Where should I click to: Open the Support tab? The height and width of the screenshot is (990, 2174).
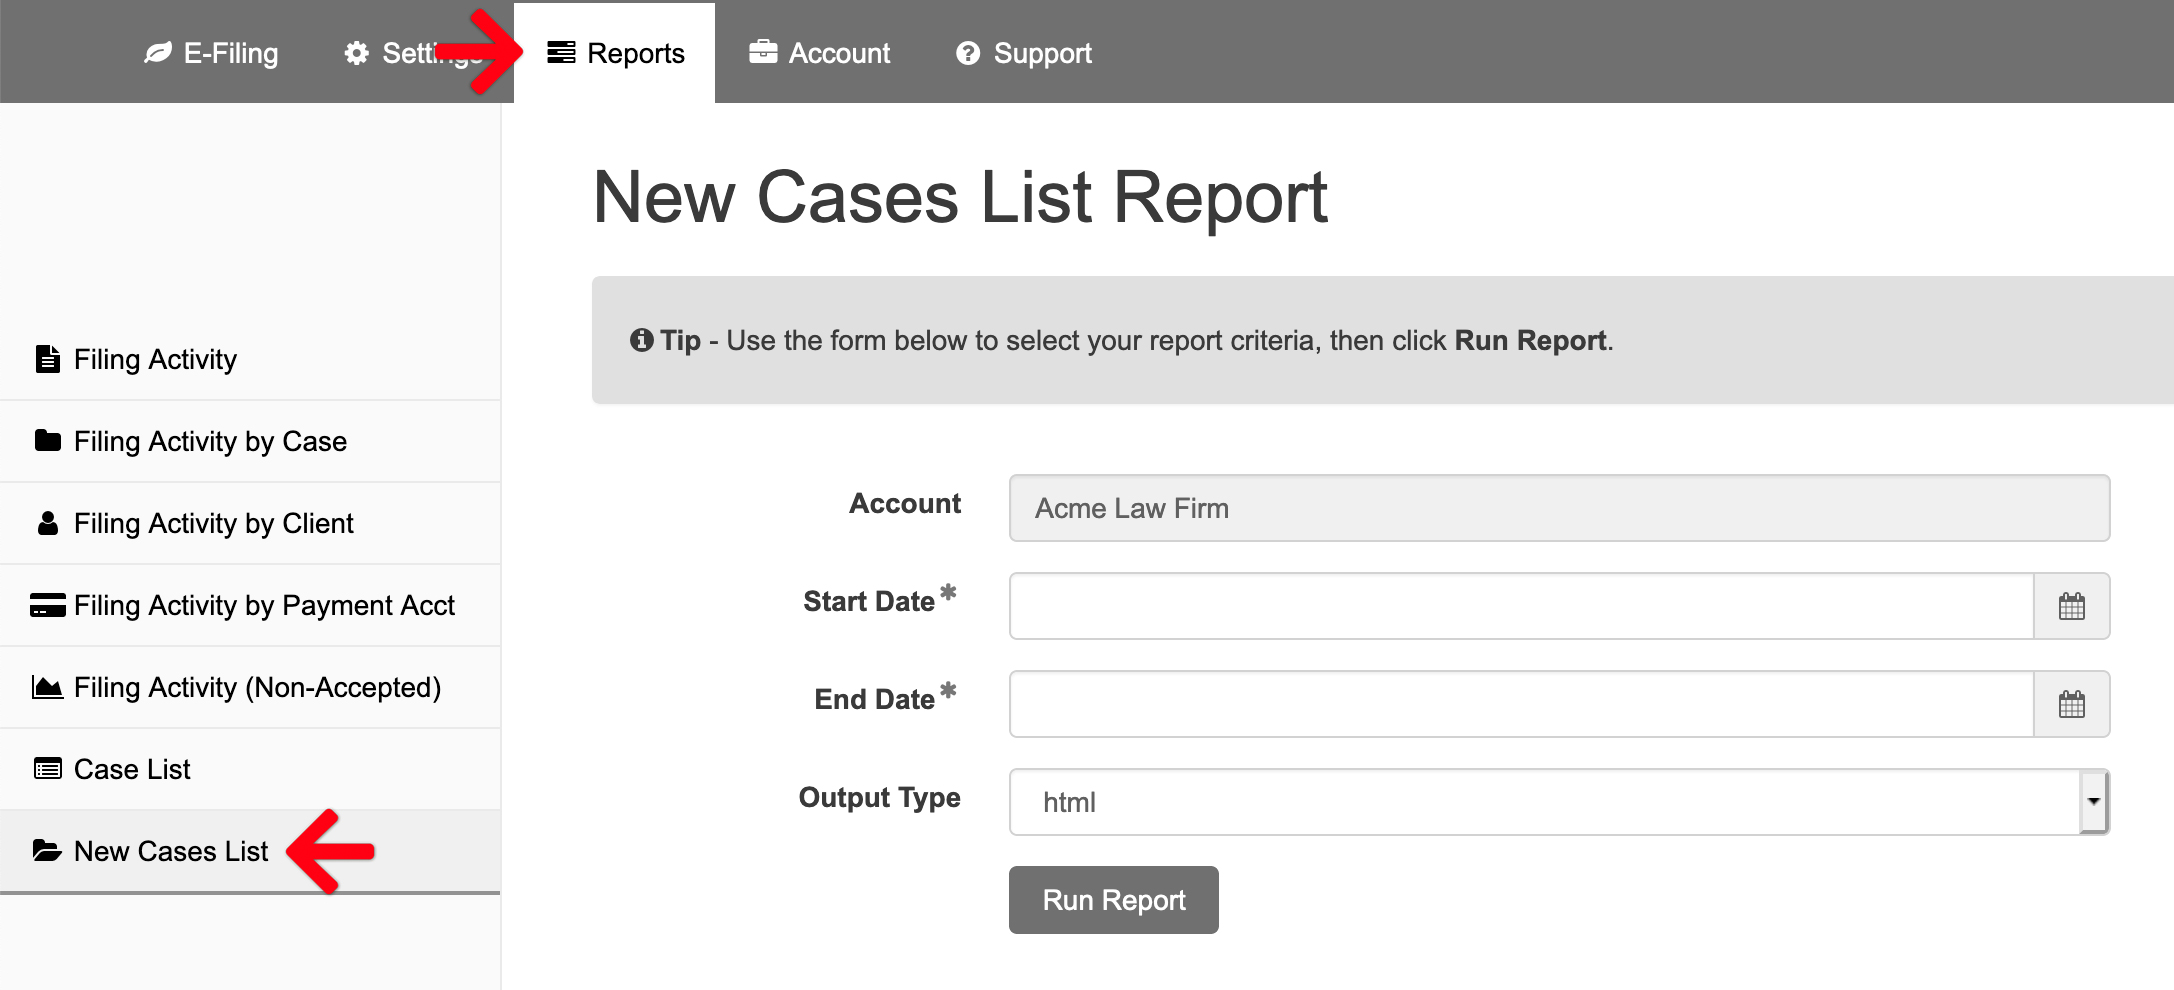(x=1024, y=53)
